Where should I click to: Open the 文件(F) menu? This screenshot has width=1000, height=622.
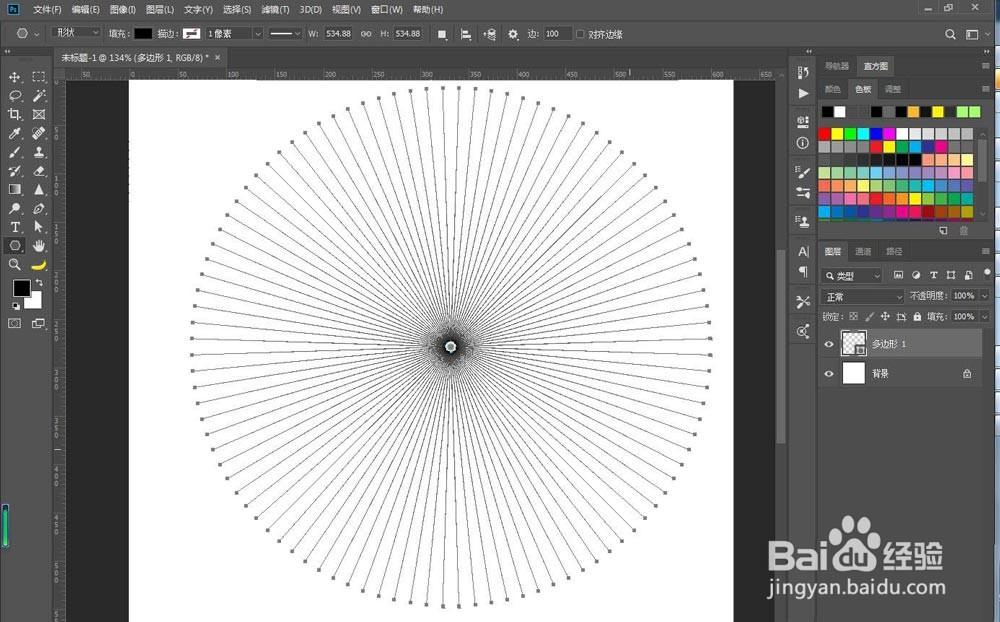47,10
